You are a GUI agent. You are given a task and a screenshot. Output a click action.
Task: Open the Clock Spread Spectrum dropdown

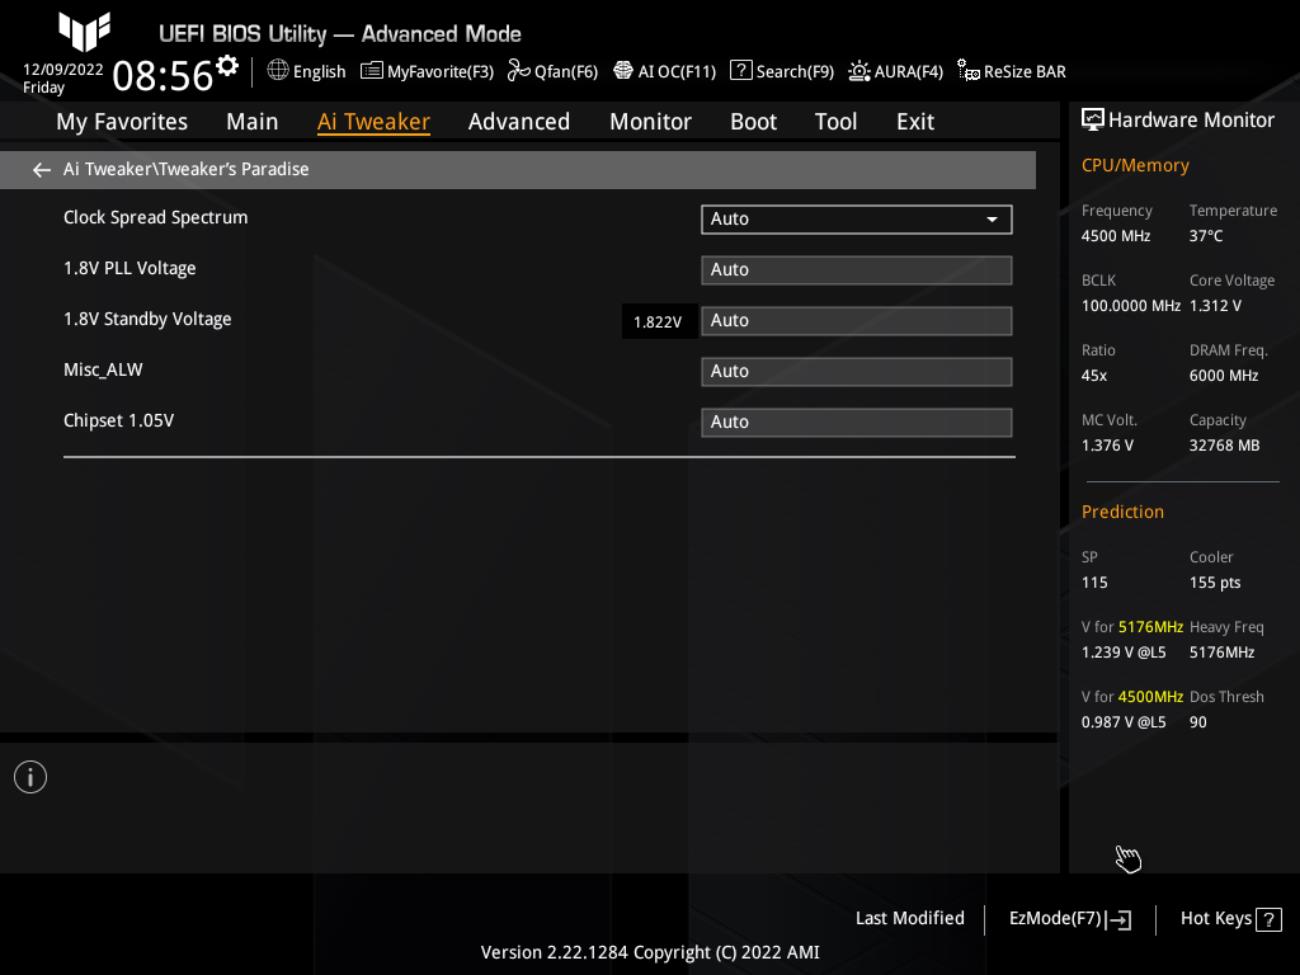(856, 219)
